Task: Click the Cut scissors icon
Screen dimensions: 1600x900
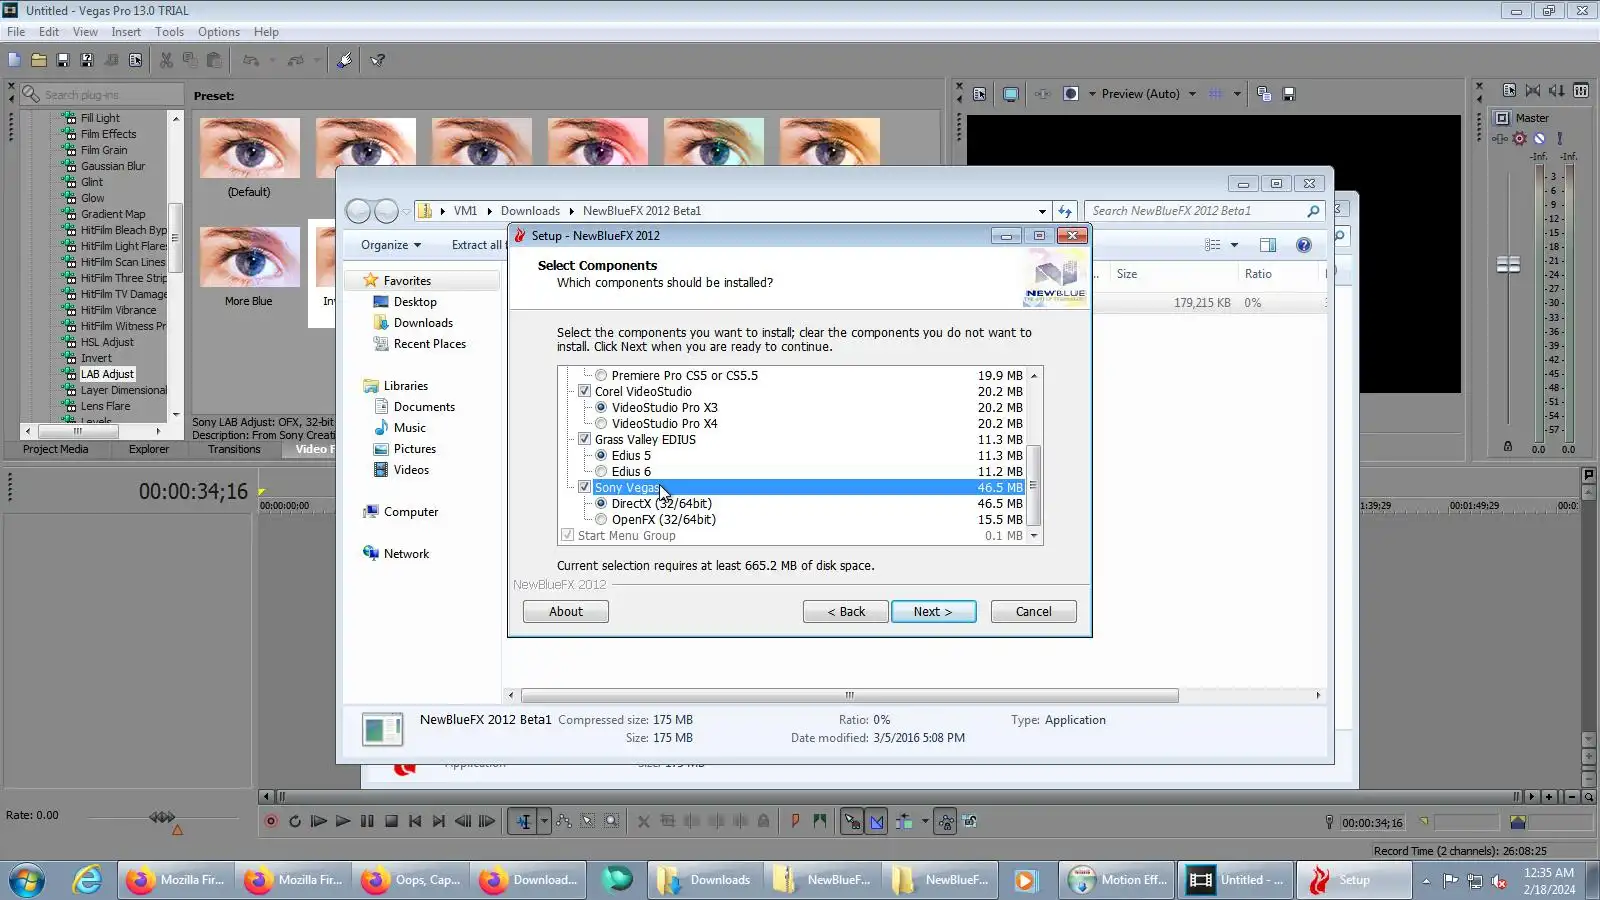Action: [166, 60]
